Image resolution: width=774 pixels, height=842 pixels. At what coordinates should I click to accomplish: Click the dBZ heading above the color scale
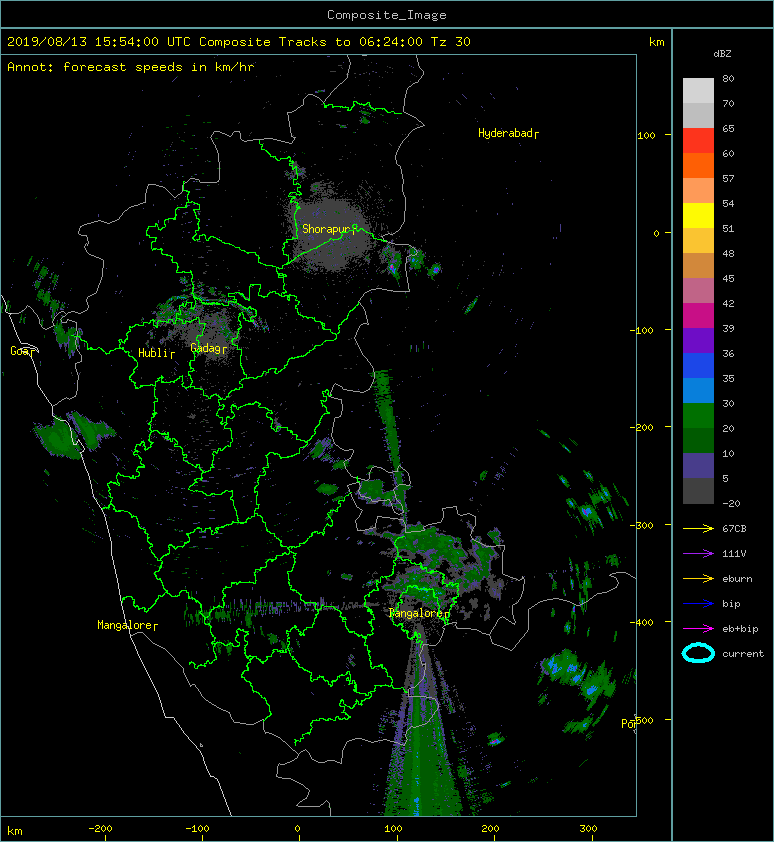pyautogui.click(x=722, y=54)
